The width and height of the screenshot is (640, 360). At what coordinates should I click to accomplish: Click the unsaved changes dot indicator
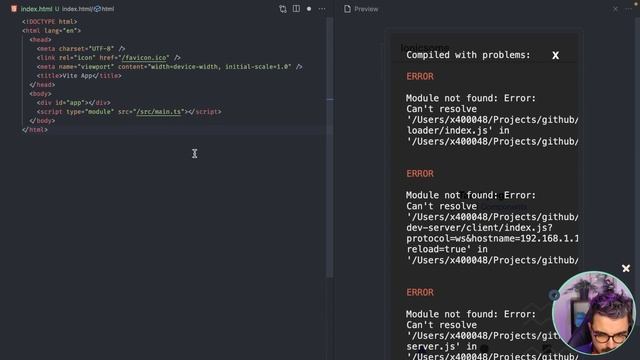click(309, 9)
